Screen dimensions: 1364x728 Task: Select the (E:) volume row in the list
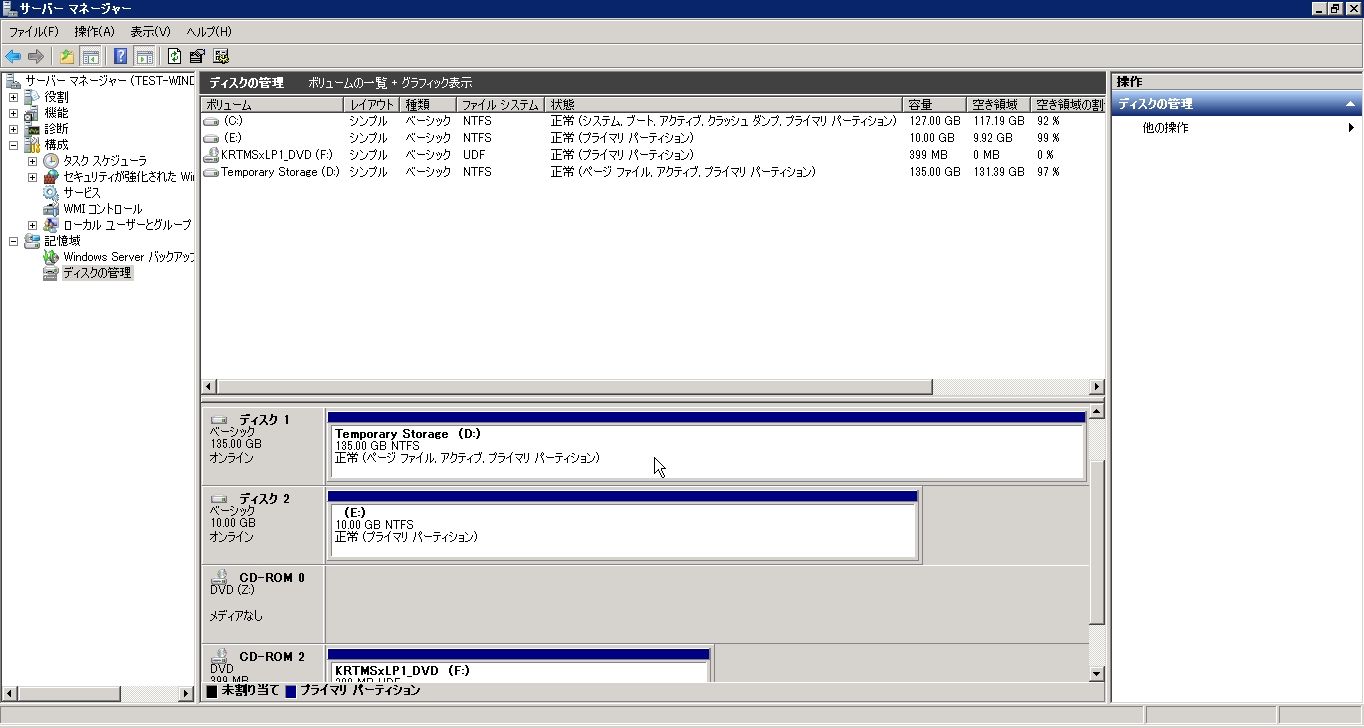[x=653, y=138]
